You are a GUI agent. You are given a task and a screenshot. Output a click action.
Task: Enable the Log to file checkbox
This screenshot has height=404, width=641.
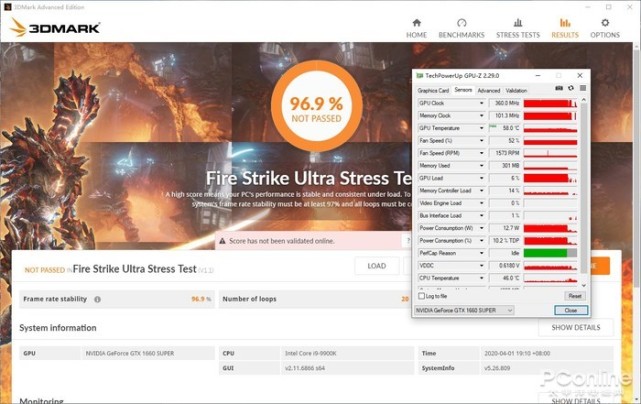pyautogui.click(x=421, y=296)
